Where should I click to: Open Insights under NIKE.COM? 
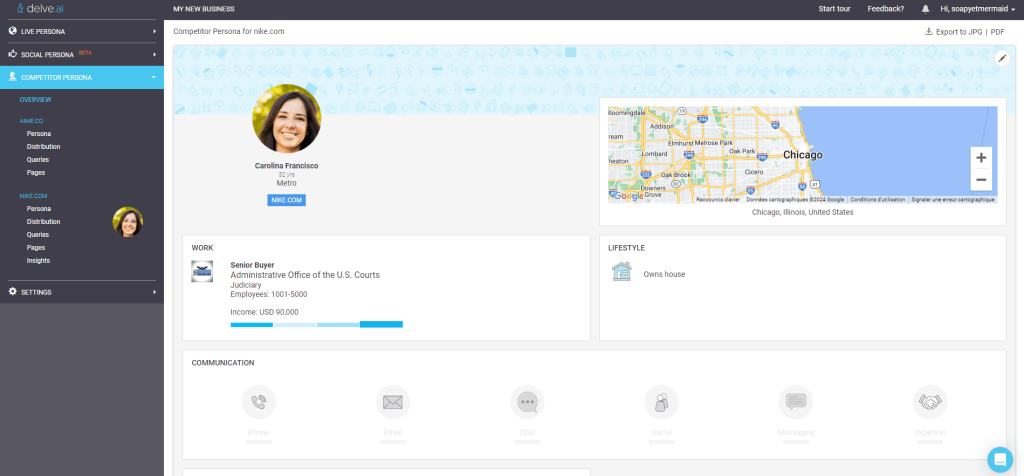tap(39, 261)
